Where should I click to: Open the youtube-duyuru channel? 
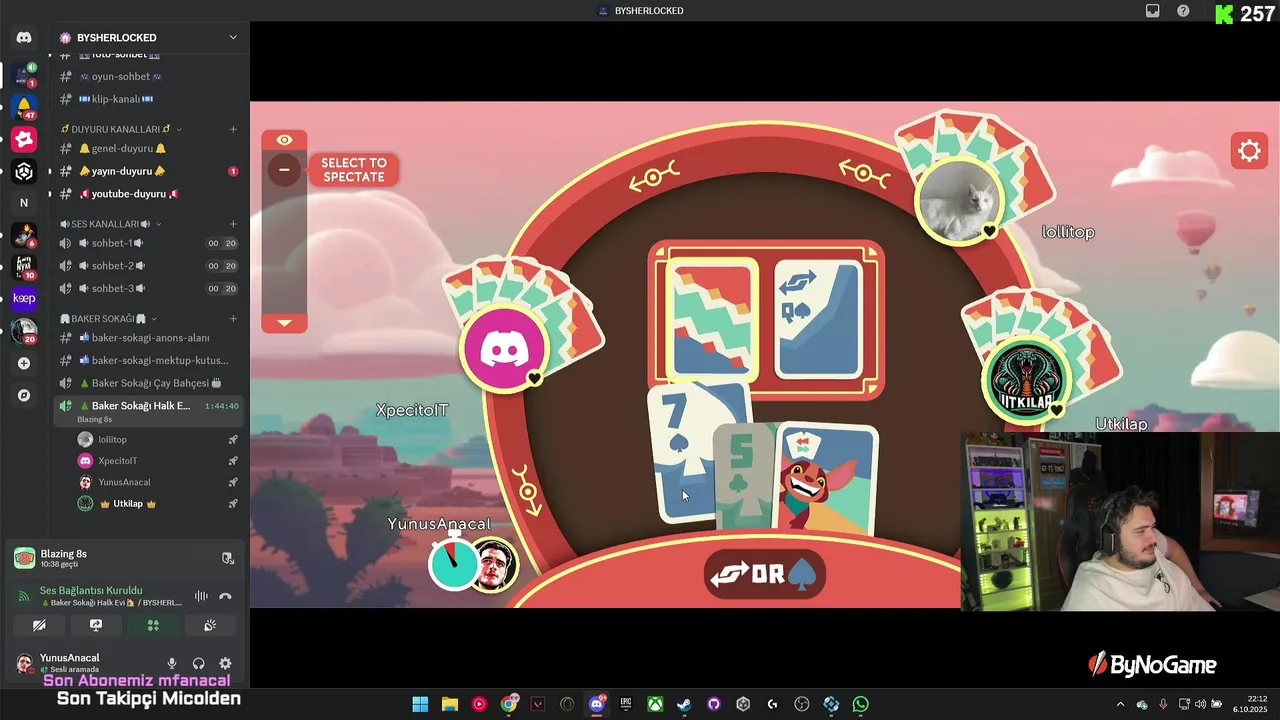148,194
